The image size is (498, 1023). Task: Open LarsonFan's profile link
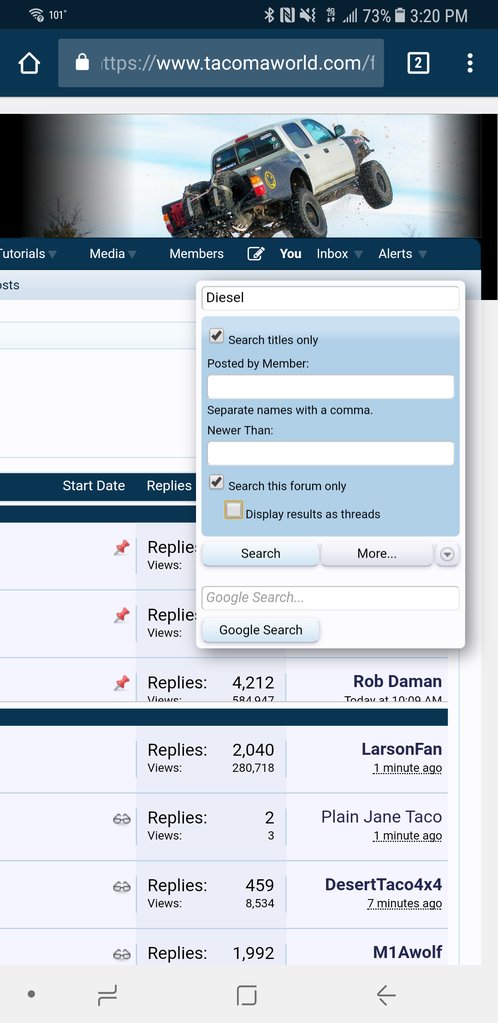401,749
